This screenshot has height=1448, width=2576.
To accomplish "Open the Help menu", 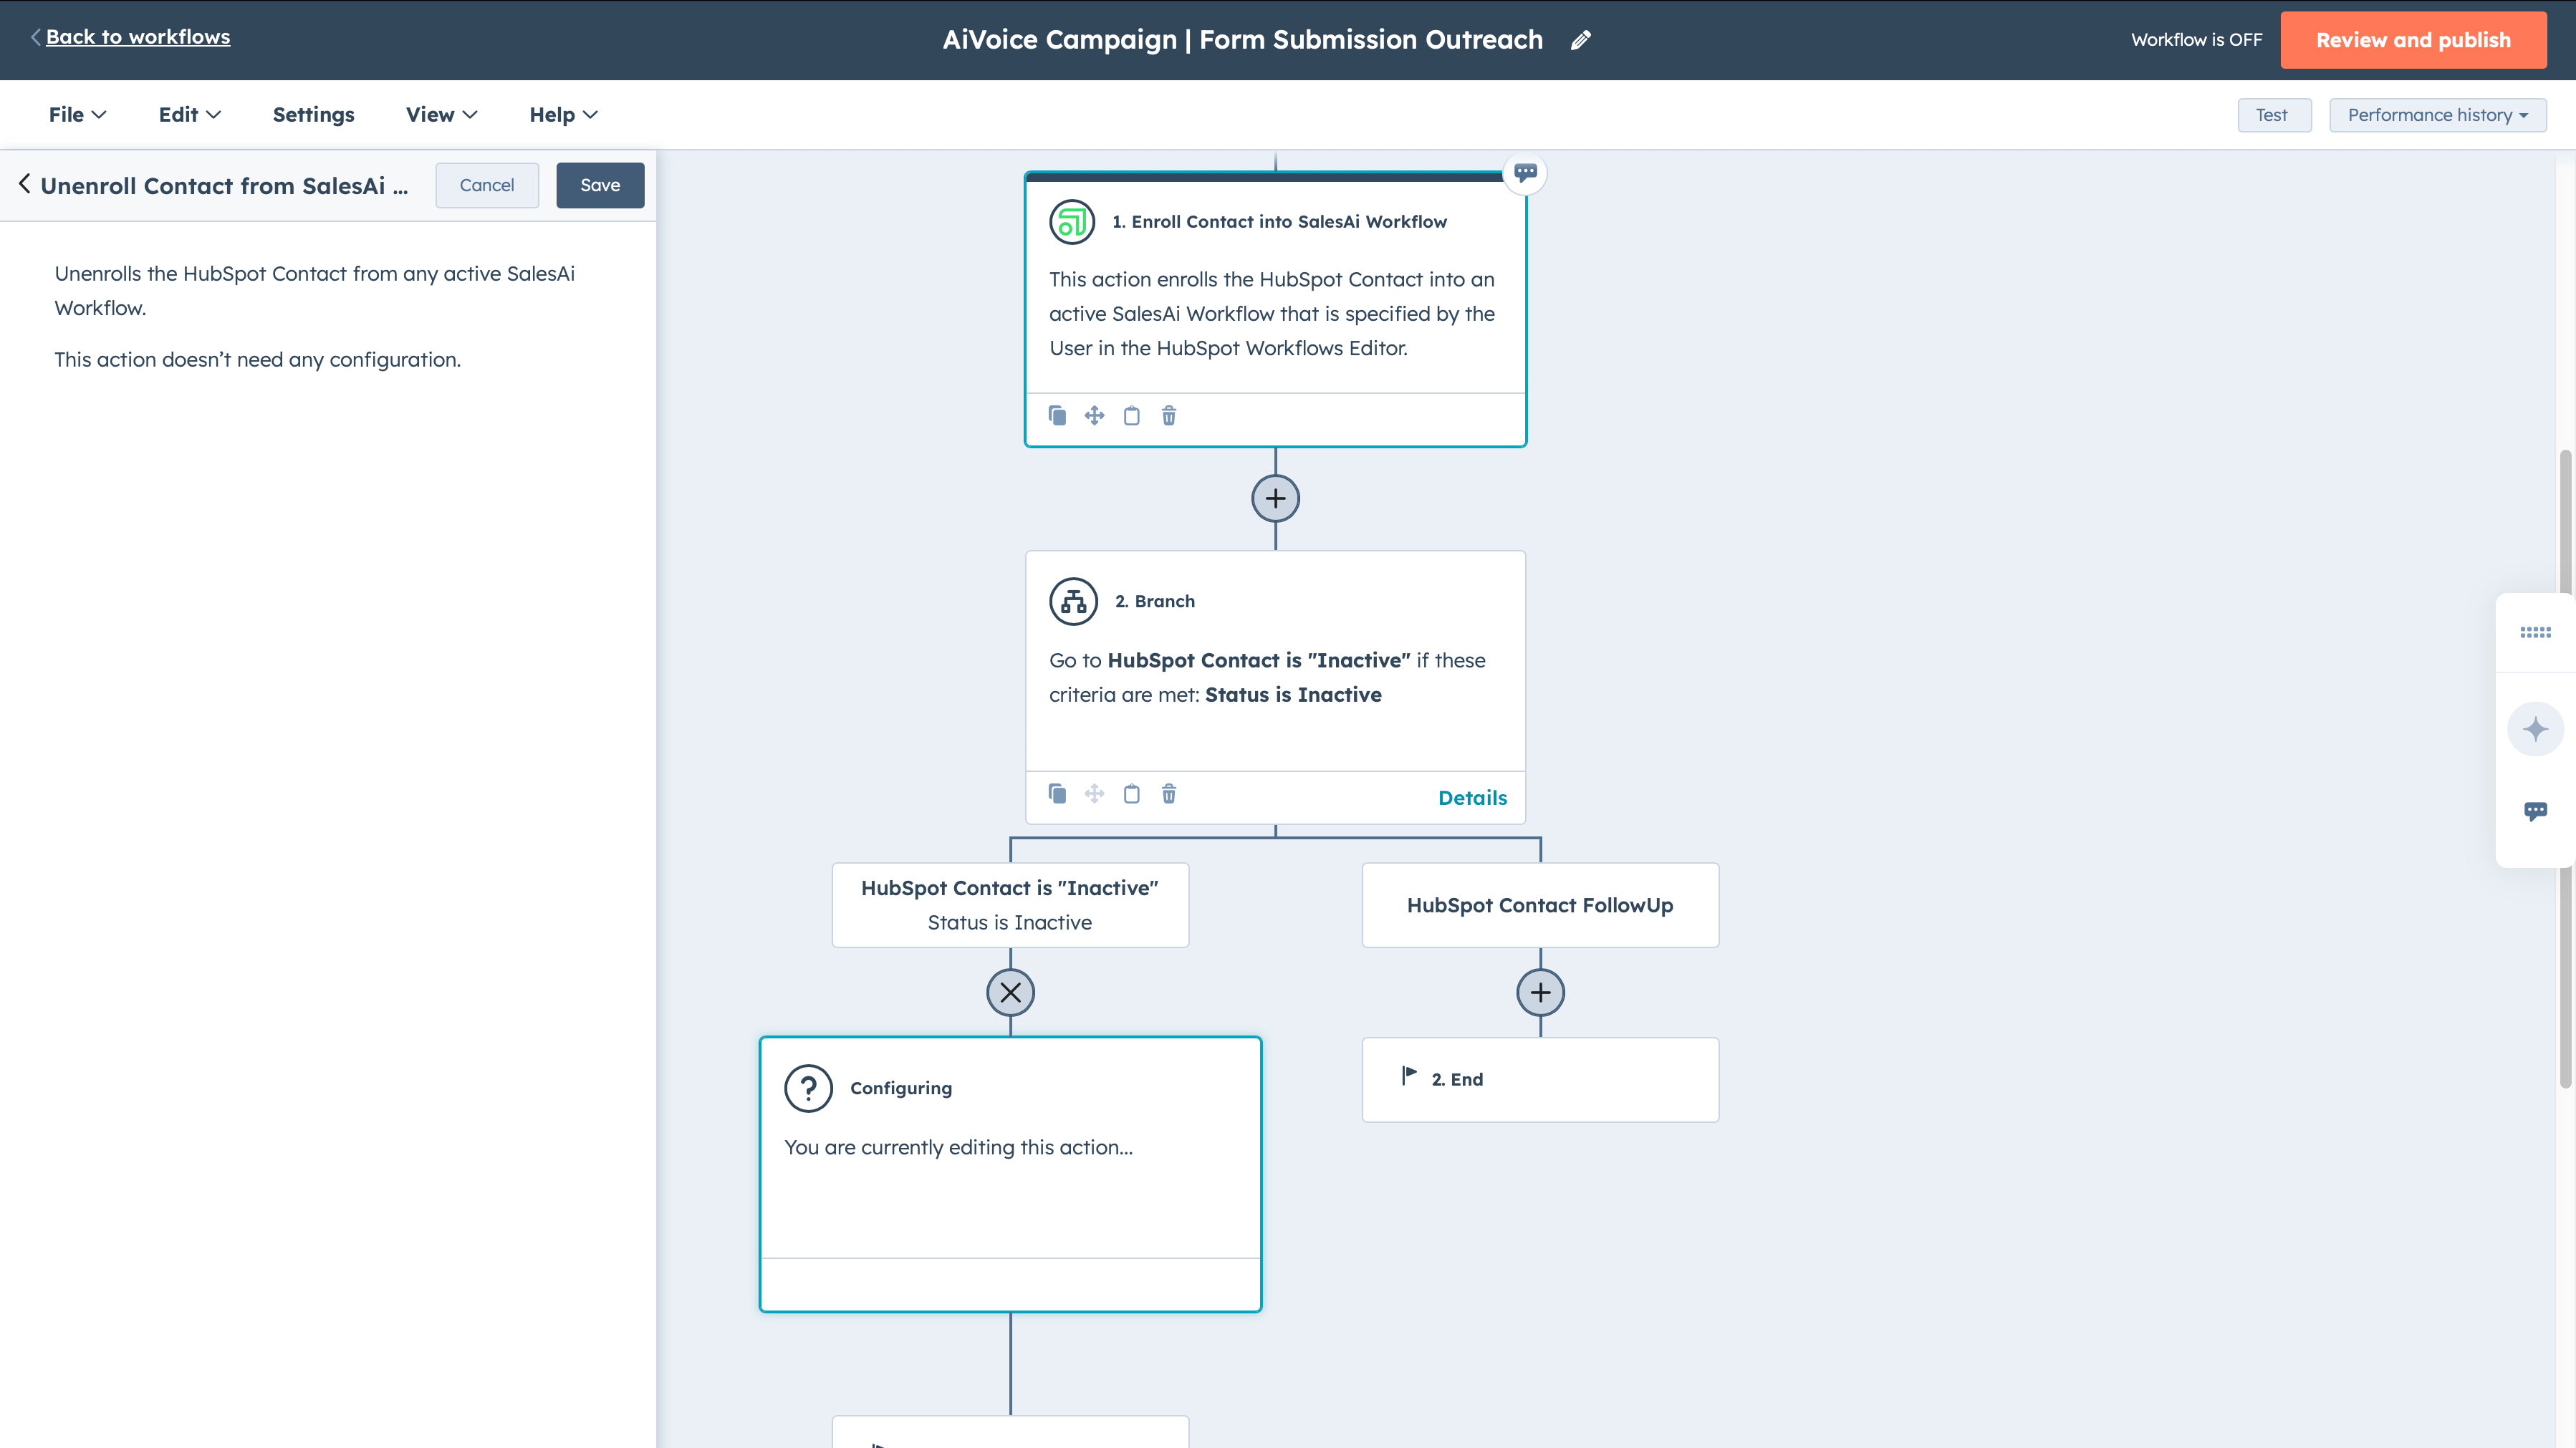I will pos(563,115).
